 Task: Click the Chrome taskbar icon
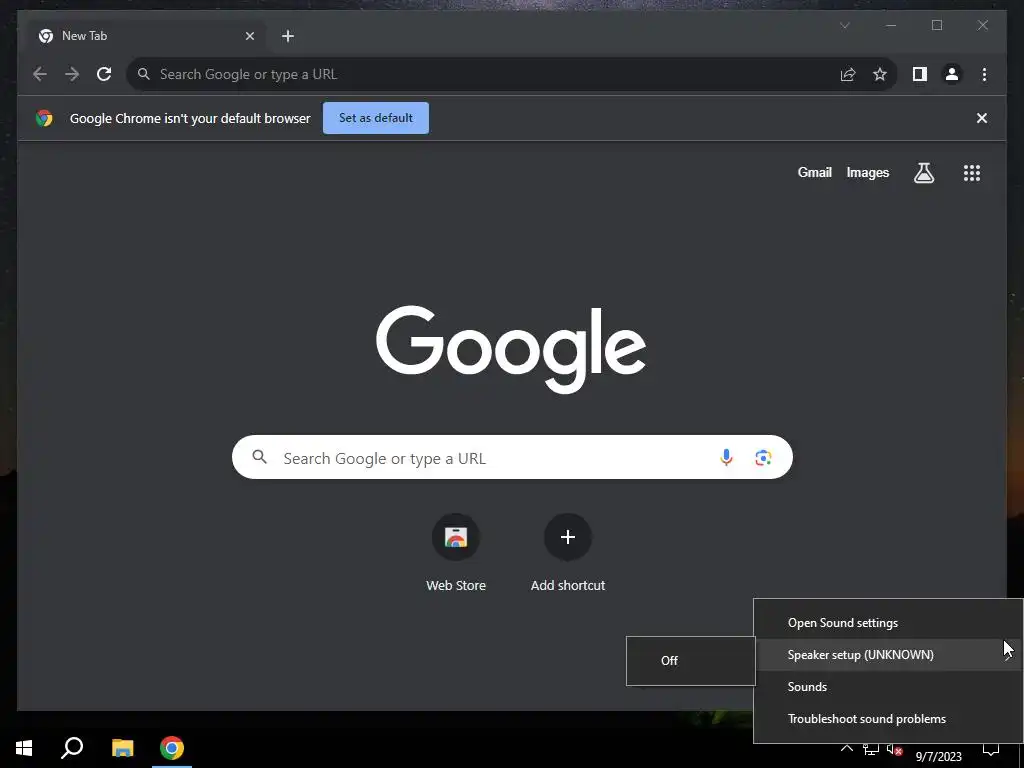172,748
